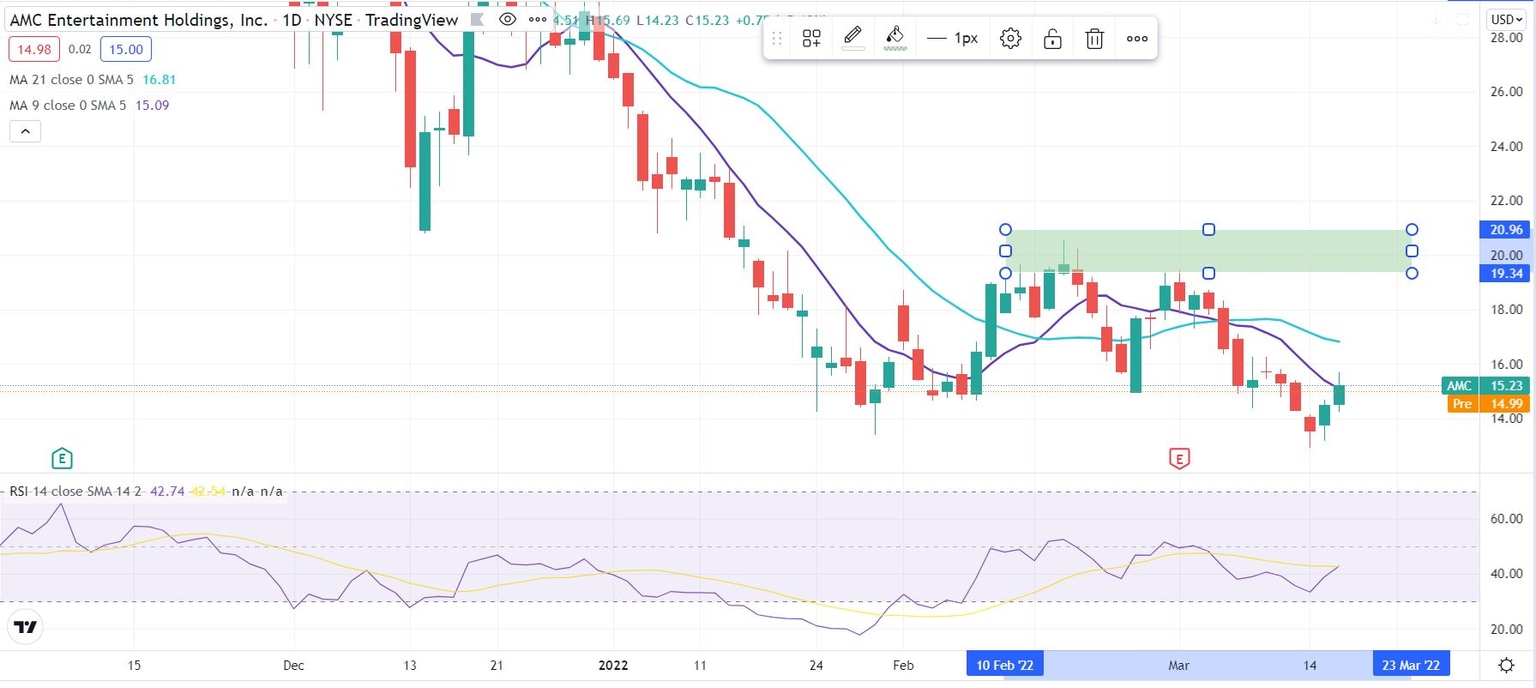Click the create template icon in the floating toolbar

tap(811, 37)
